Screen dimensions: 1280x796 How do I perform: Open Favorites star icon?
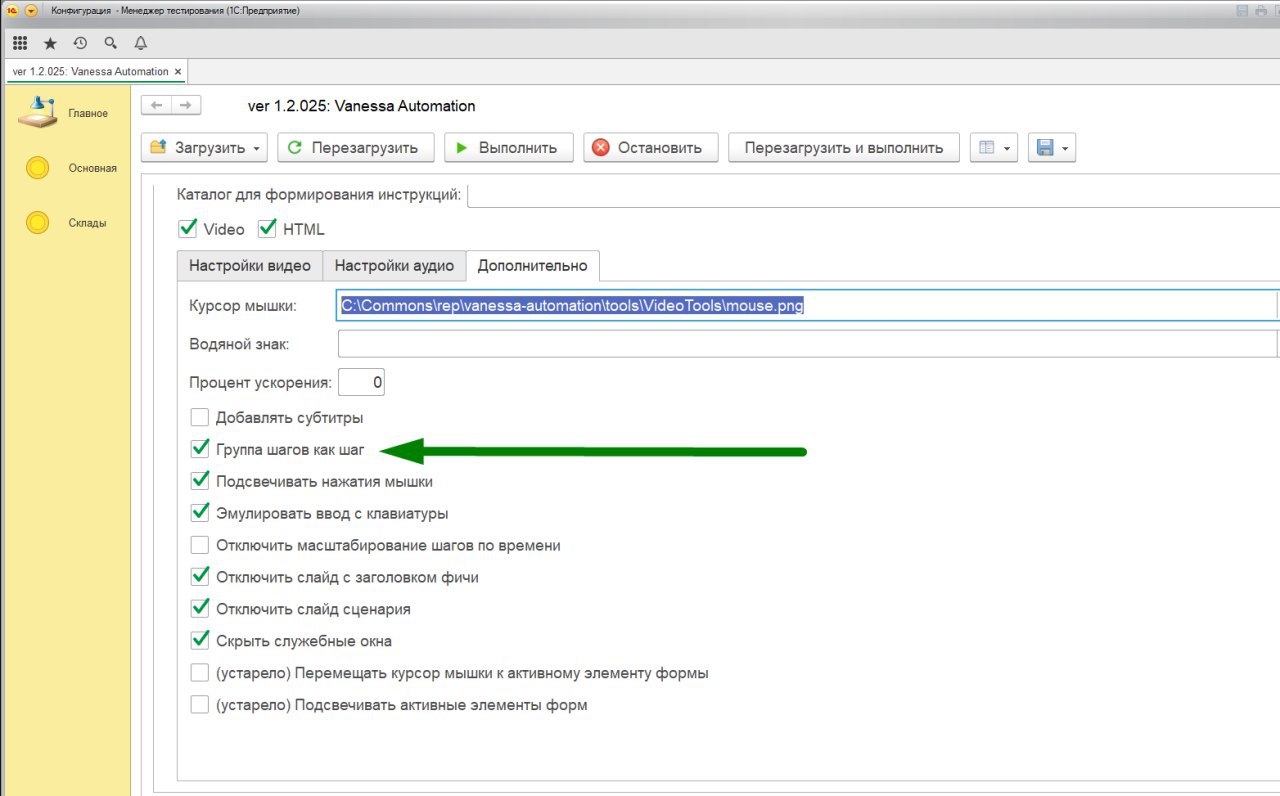click(x=50, y=43)
